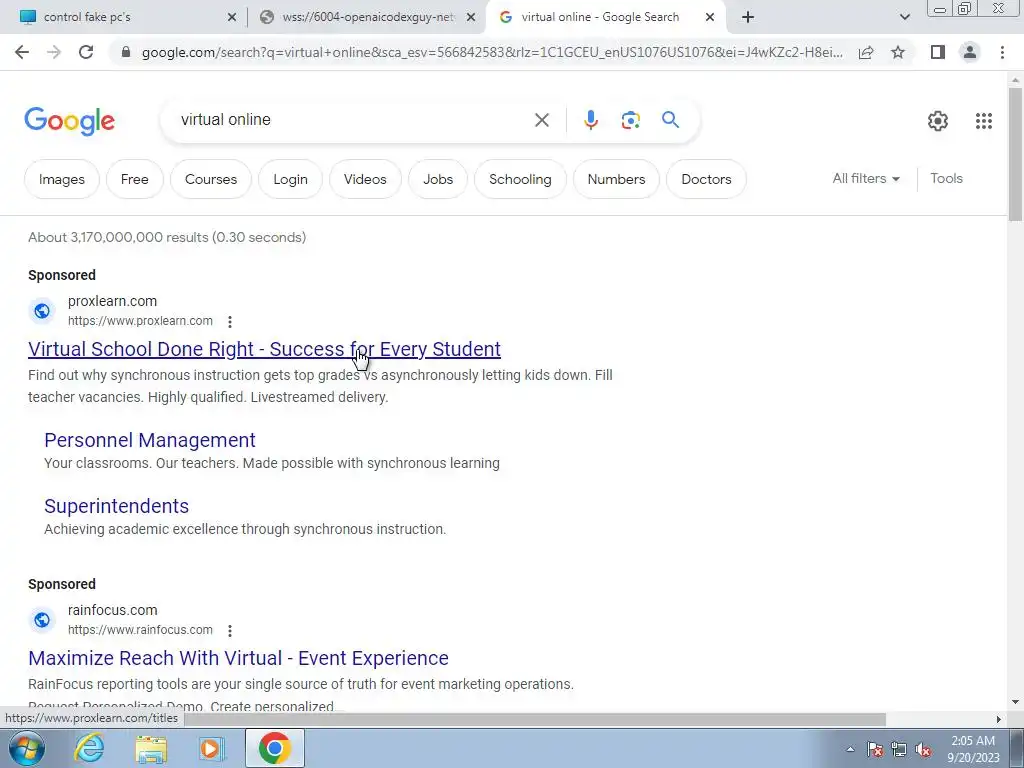Open the Action Center flag icon
The height and width of the screenshot is (768, 1024).
point(875,750)
